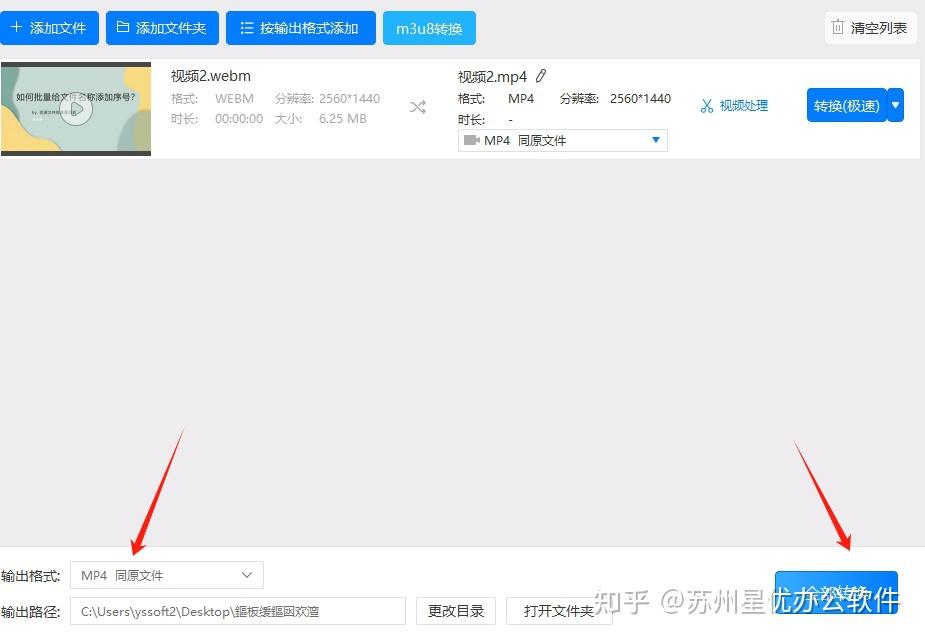Click the 输出路径 file path input field

238,611
